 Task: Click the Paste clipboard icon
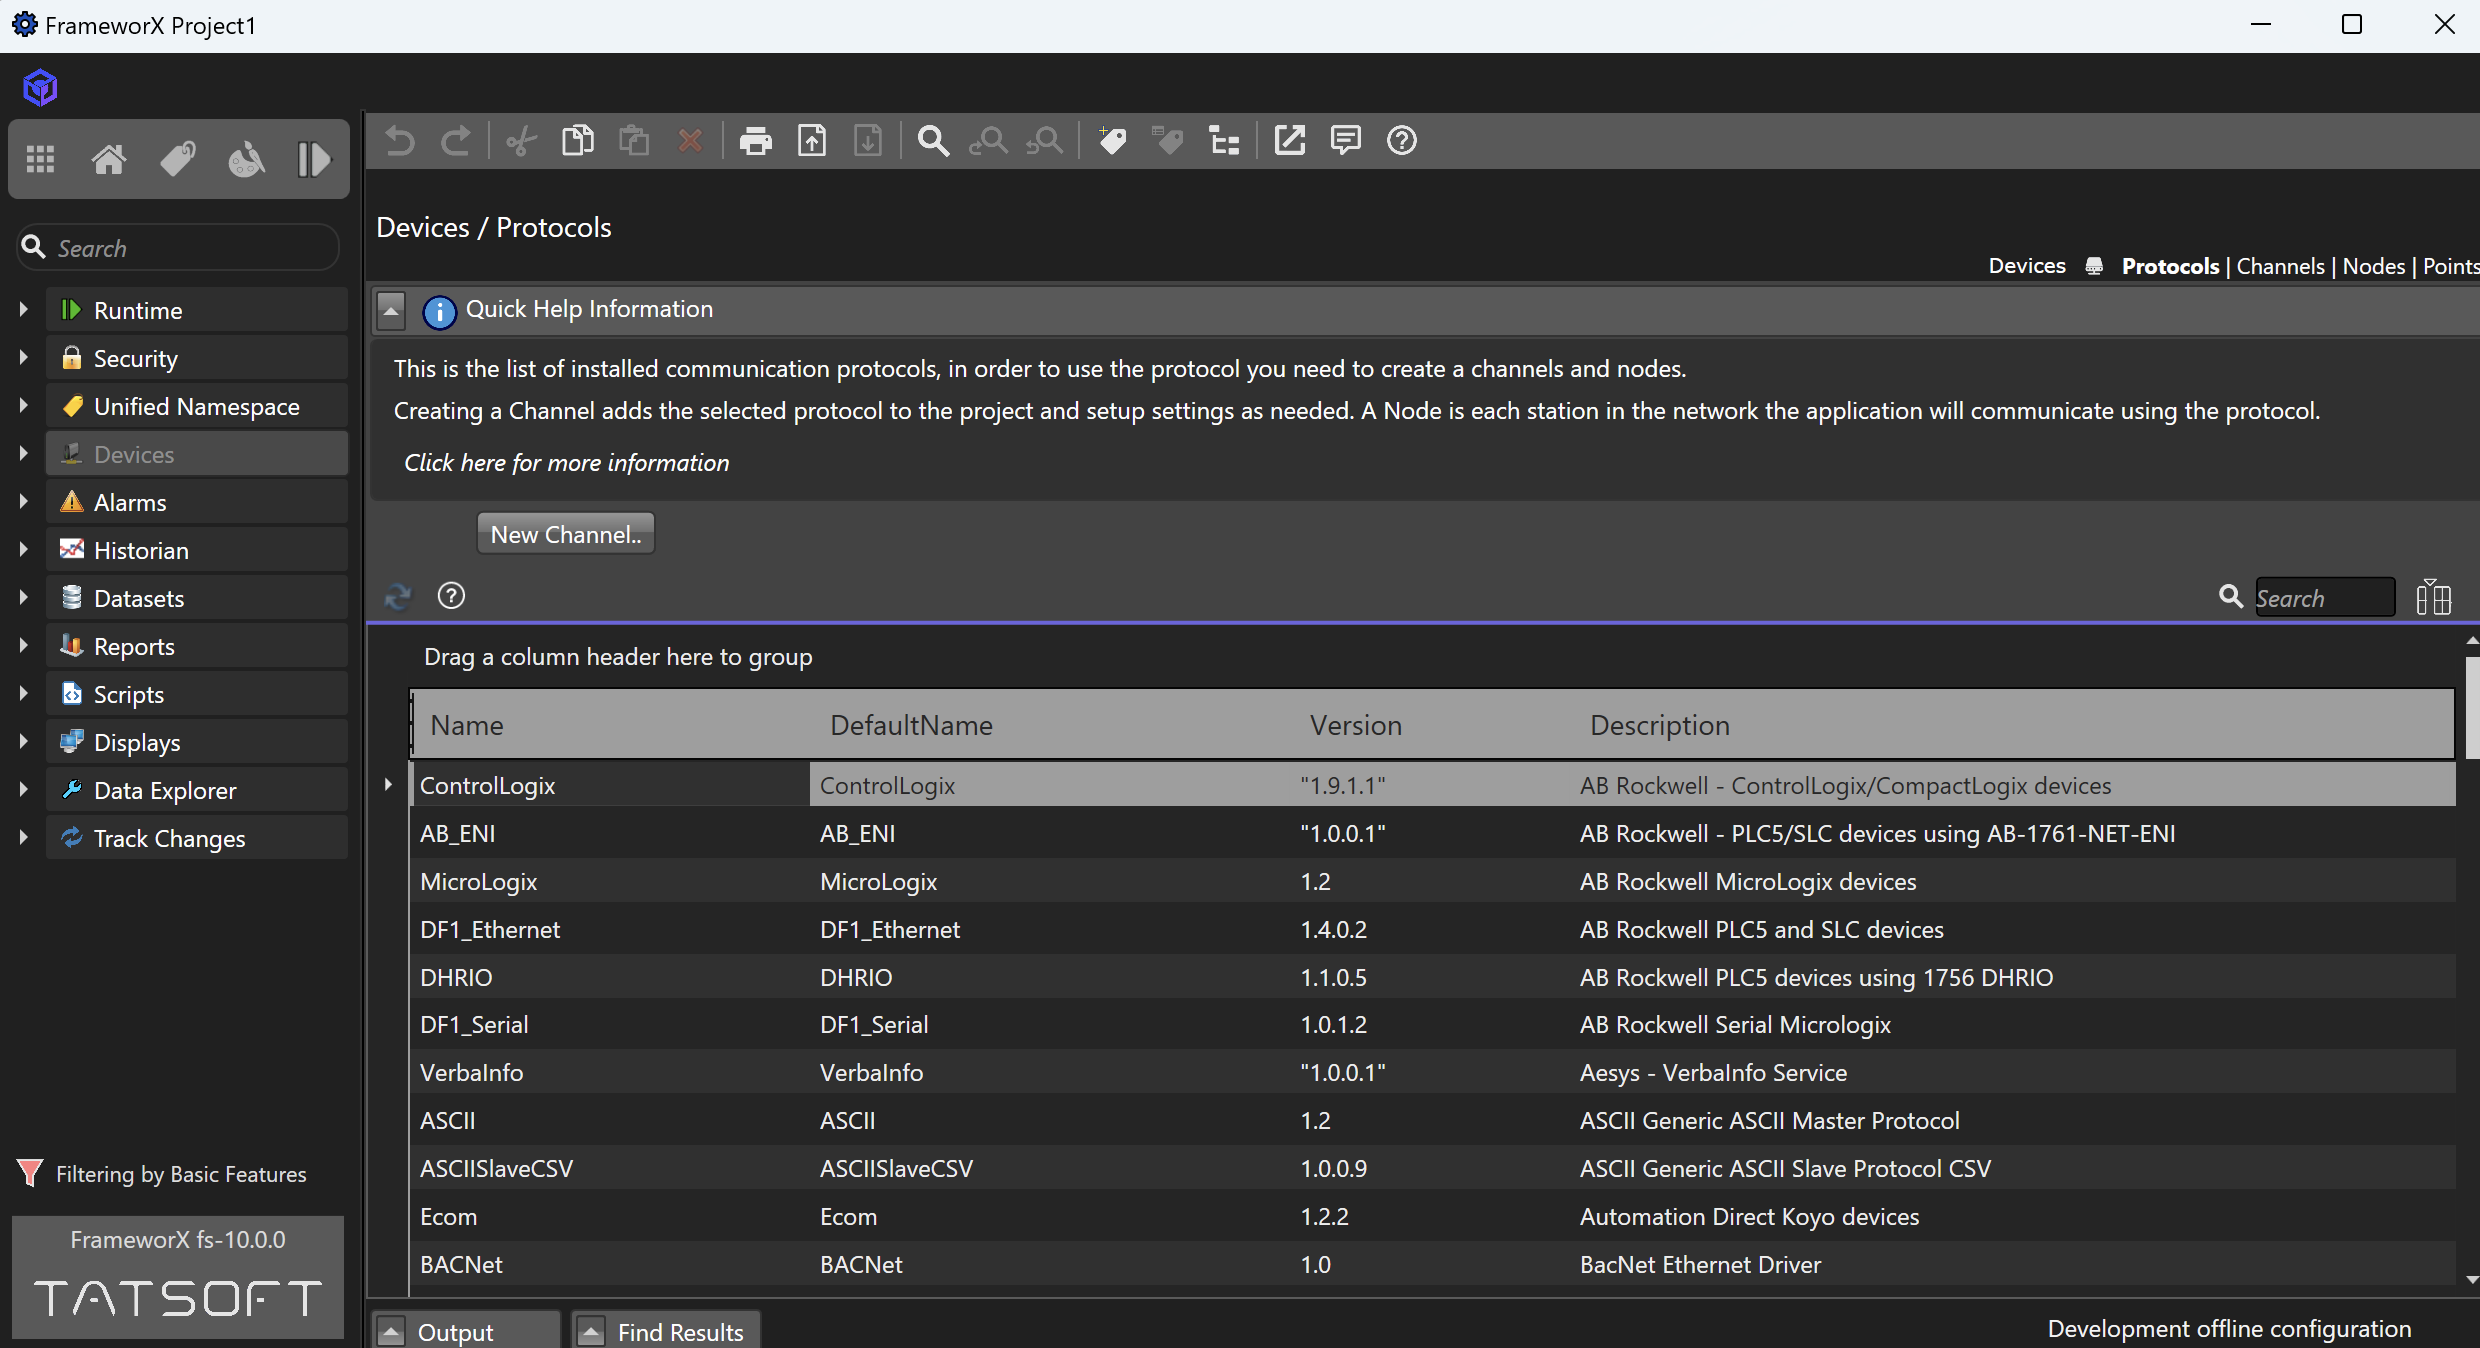634,141
